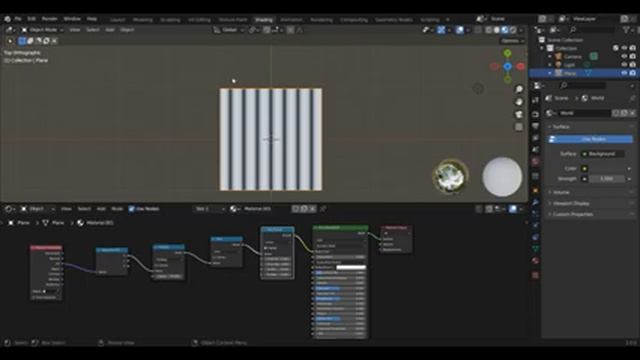Open the Modifiers wrench properties tab icon
Viewport: 640px width, 360px height.
tap(536, 202)
